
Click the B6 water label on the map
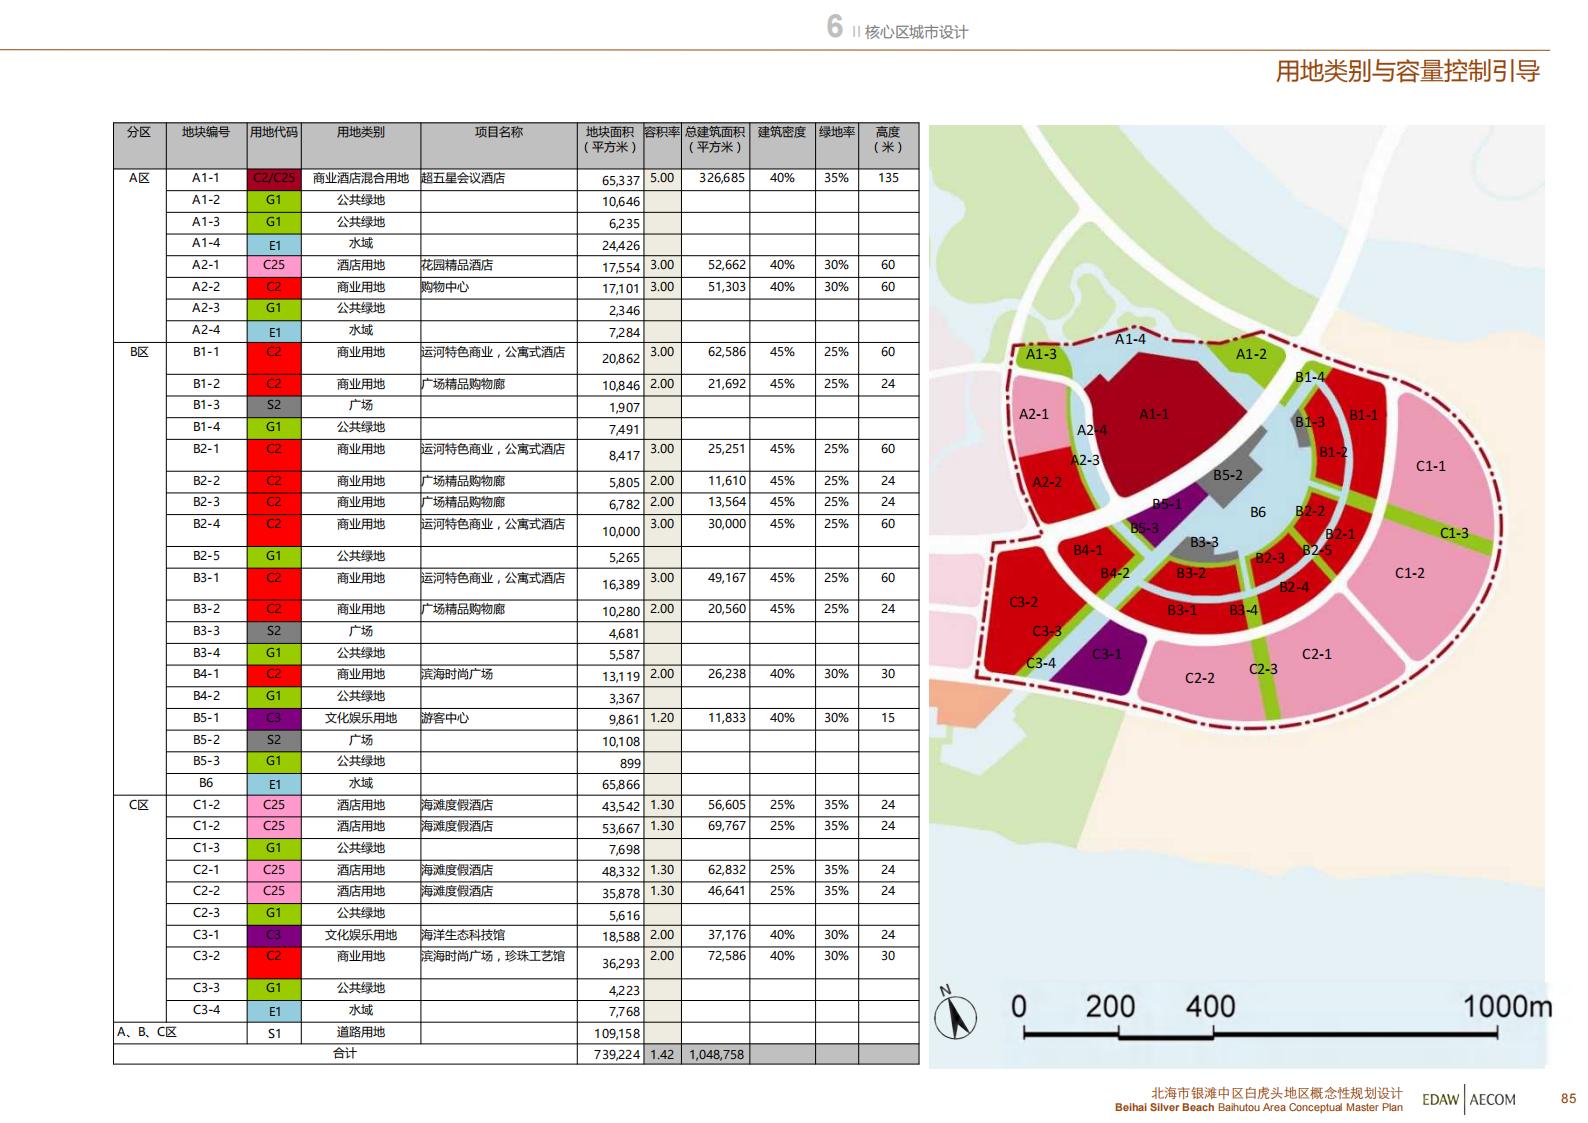pos(1258,512)
